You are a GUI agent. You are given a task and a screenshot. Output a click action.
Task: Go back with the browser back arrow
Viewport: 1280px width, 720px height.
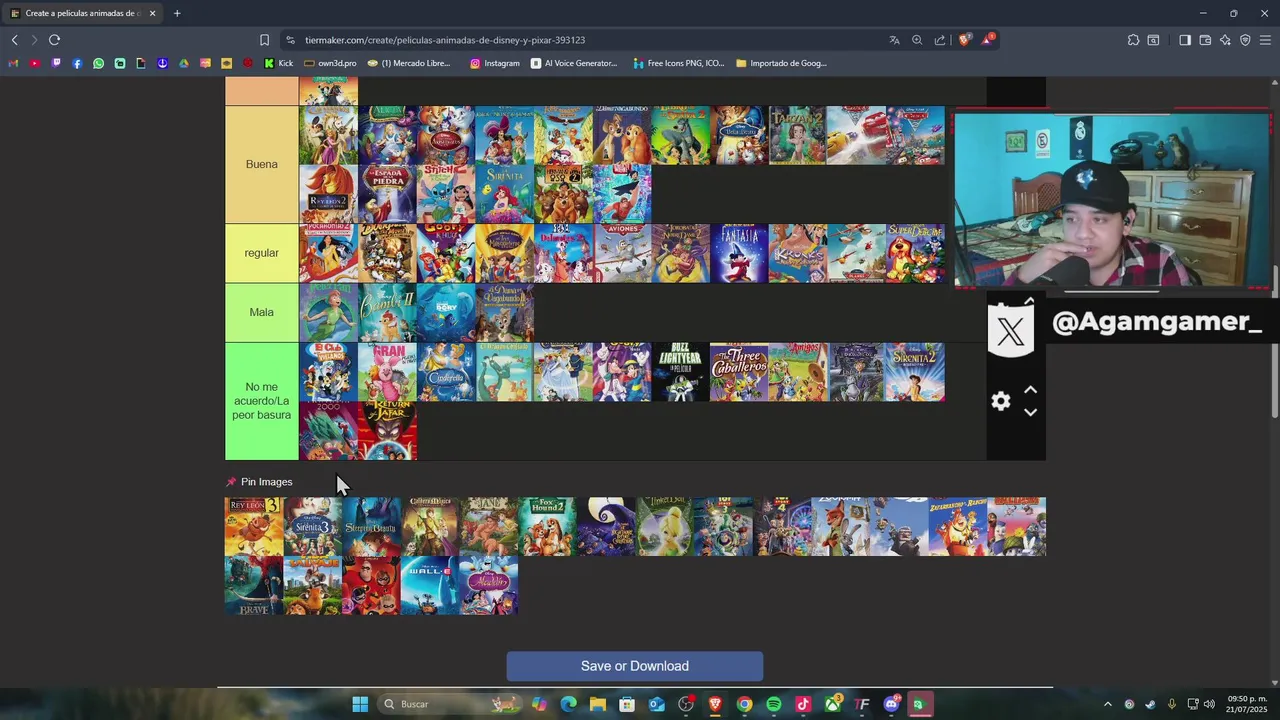14,40
